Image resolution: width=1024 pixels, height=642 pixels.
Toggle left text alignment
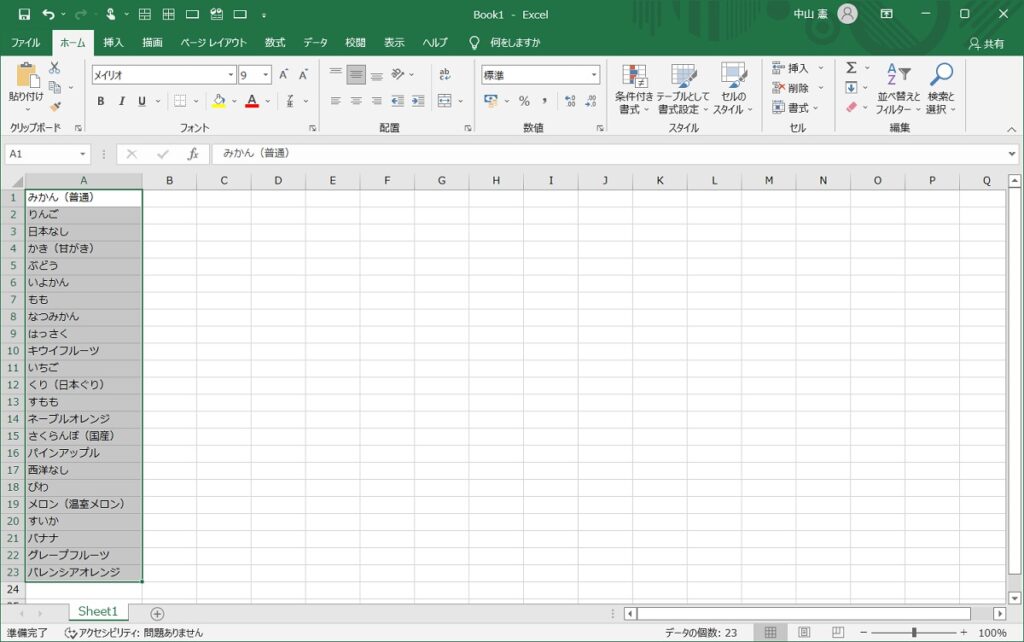click(x=336, y=101)
